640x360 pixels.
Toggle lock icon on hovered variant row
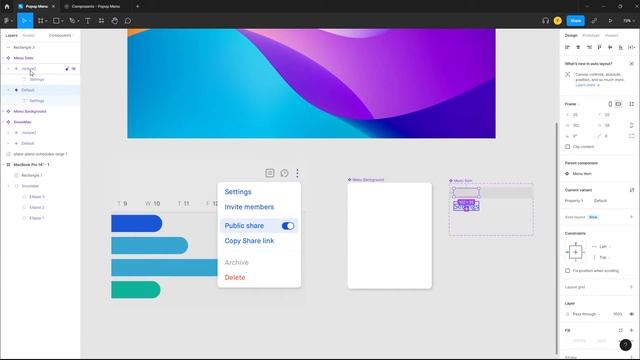tap(67, 69)
